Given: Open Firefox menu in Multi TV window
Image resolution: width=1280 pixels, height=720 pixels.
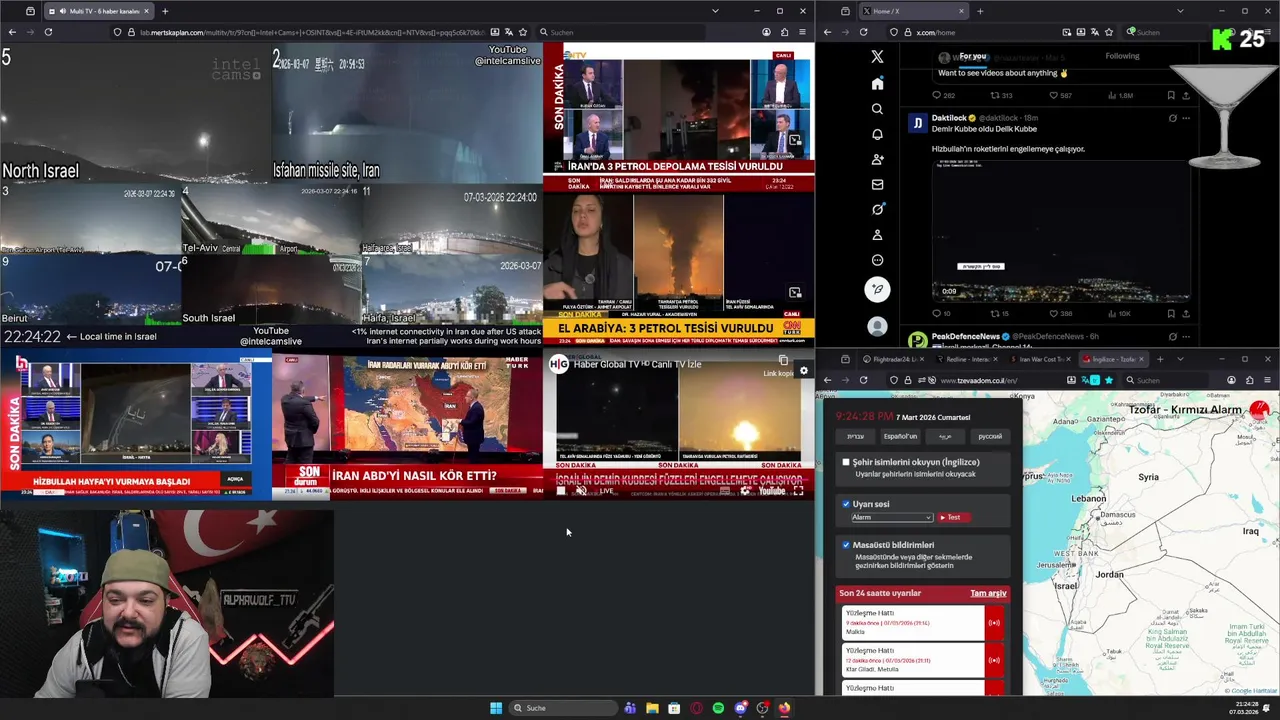Looking at the screenshot, I should pos(802,32).
